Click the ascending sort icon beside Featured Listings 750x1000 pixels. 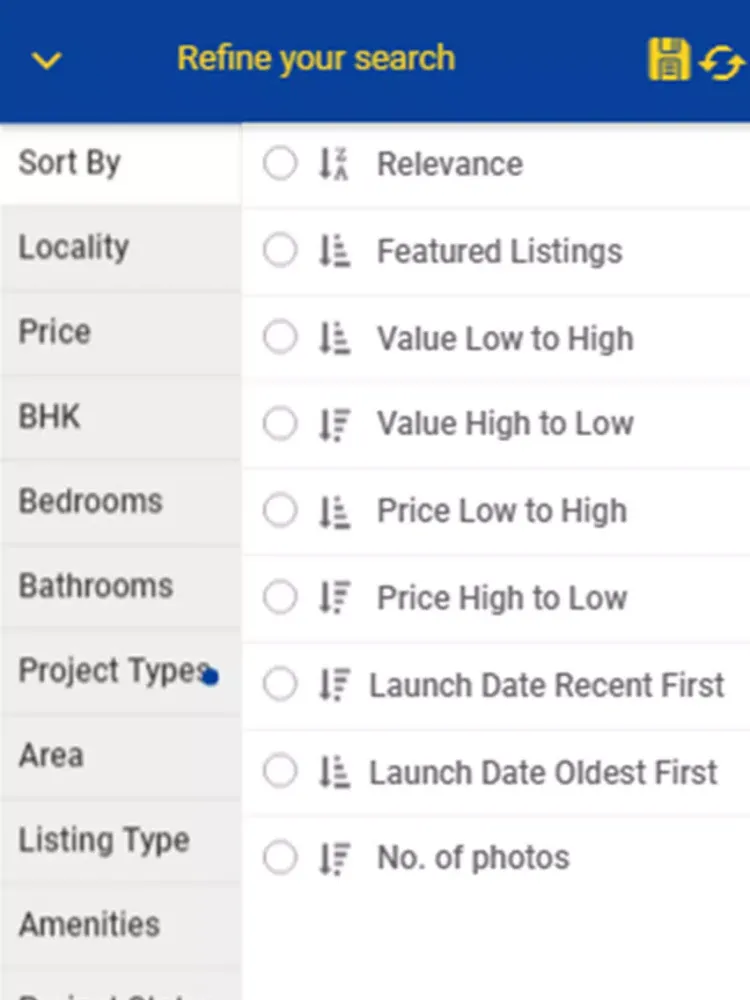tap(334, 251)
